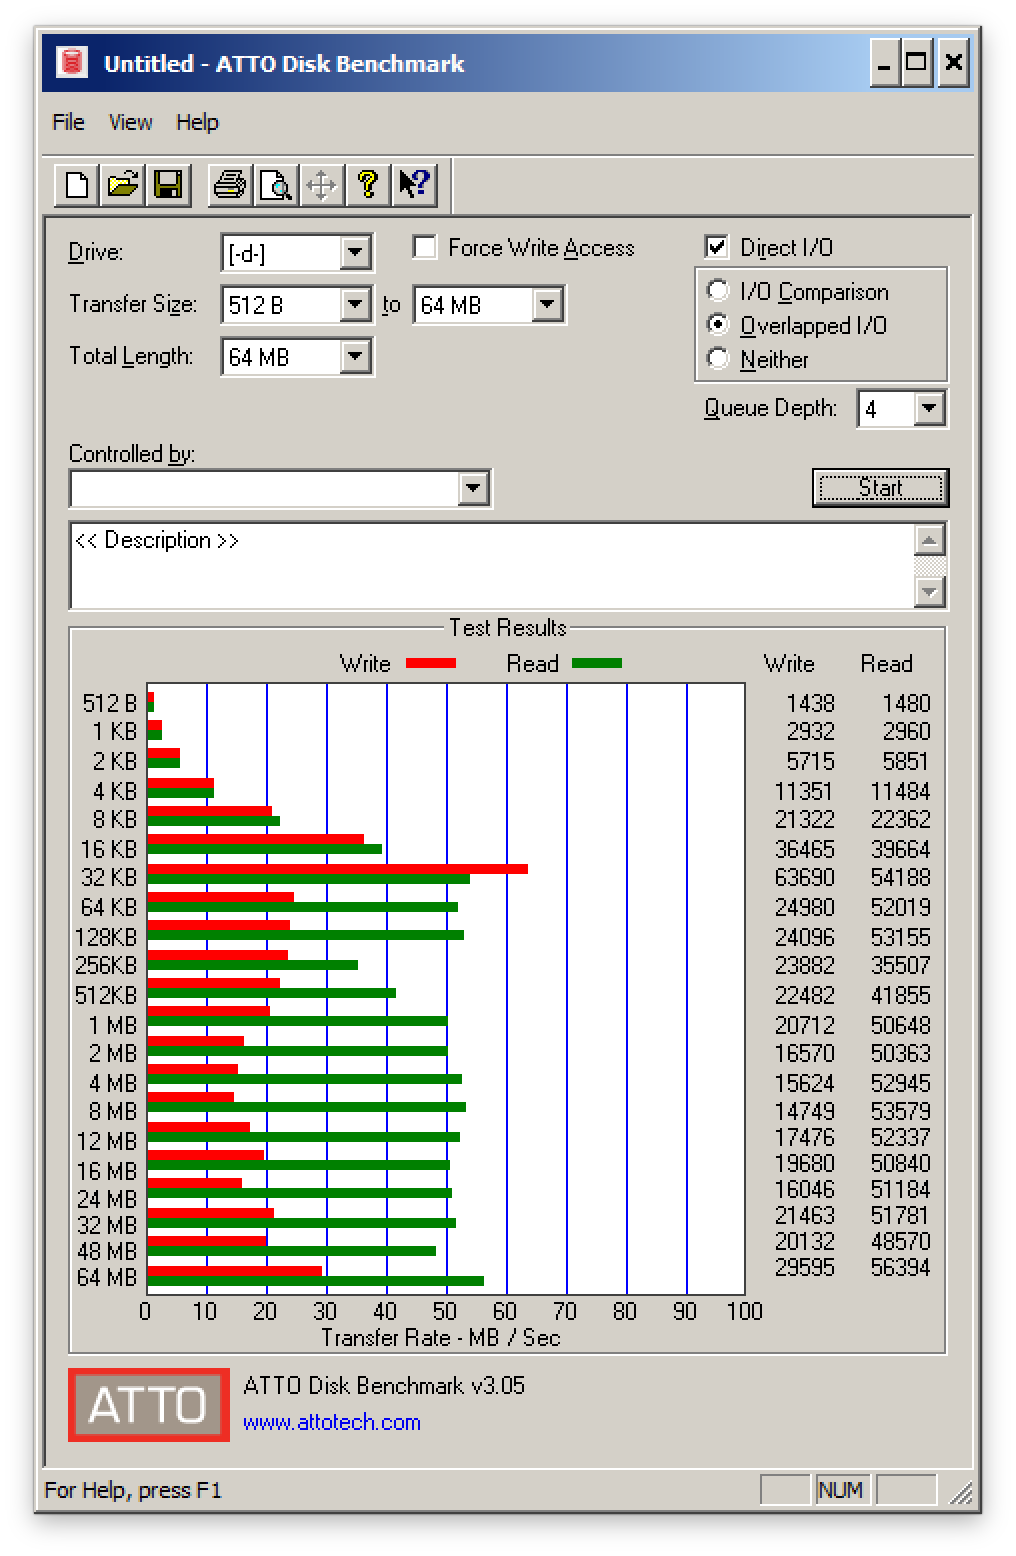Minimize the ATTO Disk Benchmark window

[884, 64]
